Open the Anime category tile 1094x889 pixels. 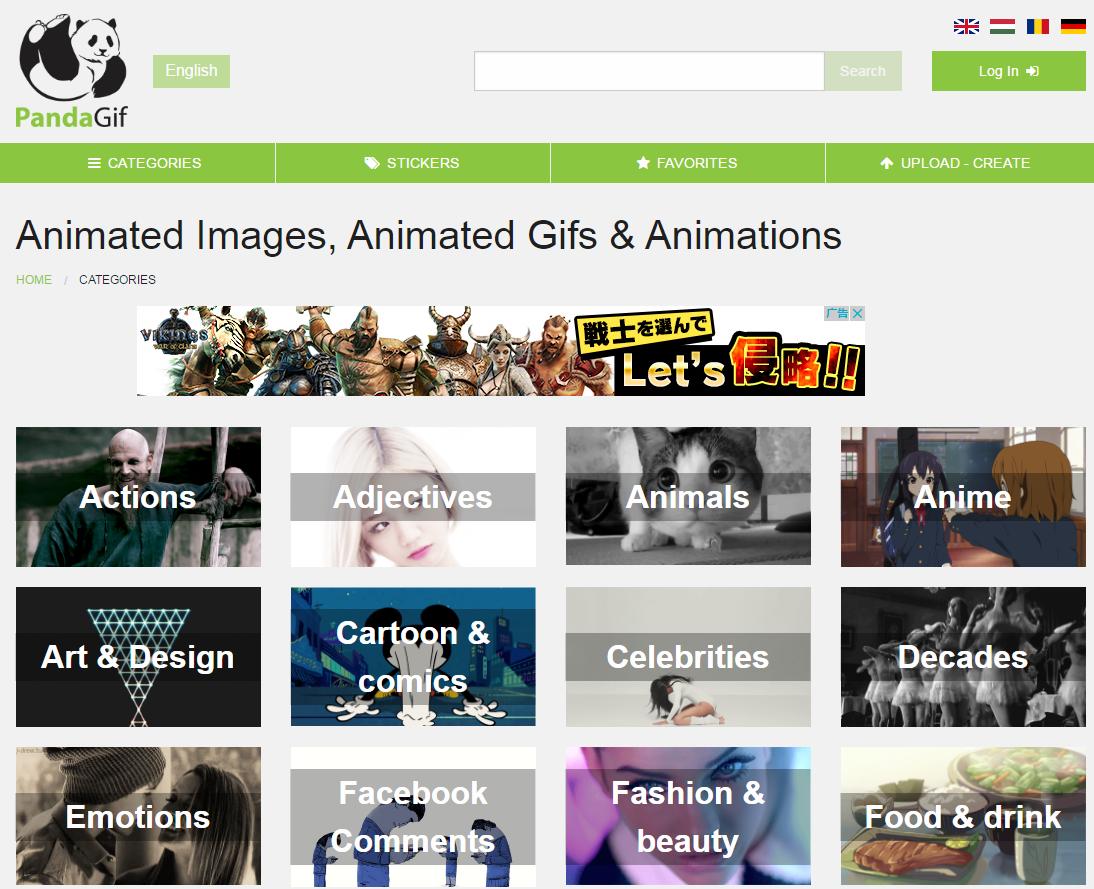pos(963,497)
